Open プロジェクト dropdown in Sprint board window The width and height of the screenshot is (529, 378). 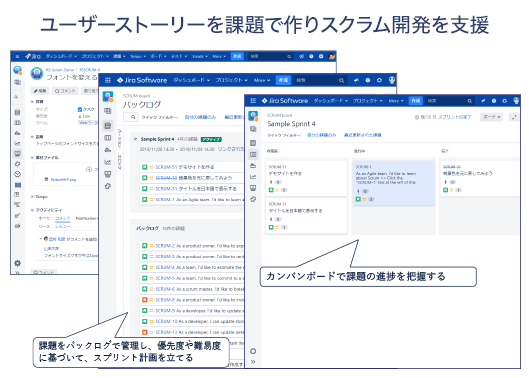pos(368,101)
